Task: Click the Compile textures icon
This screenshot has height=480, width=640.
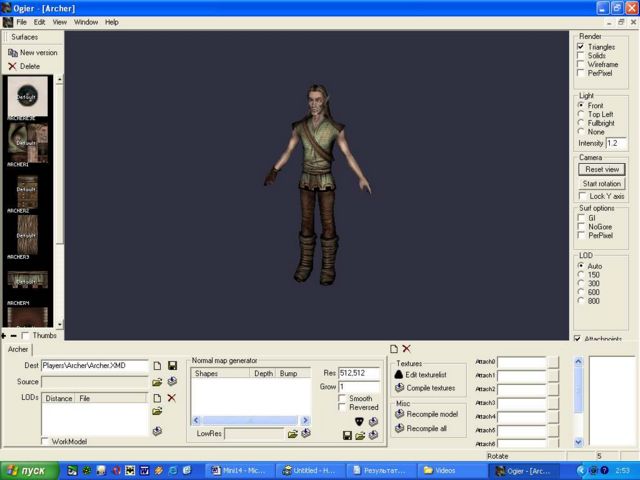Action: pos(399,388)
